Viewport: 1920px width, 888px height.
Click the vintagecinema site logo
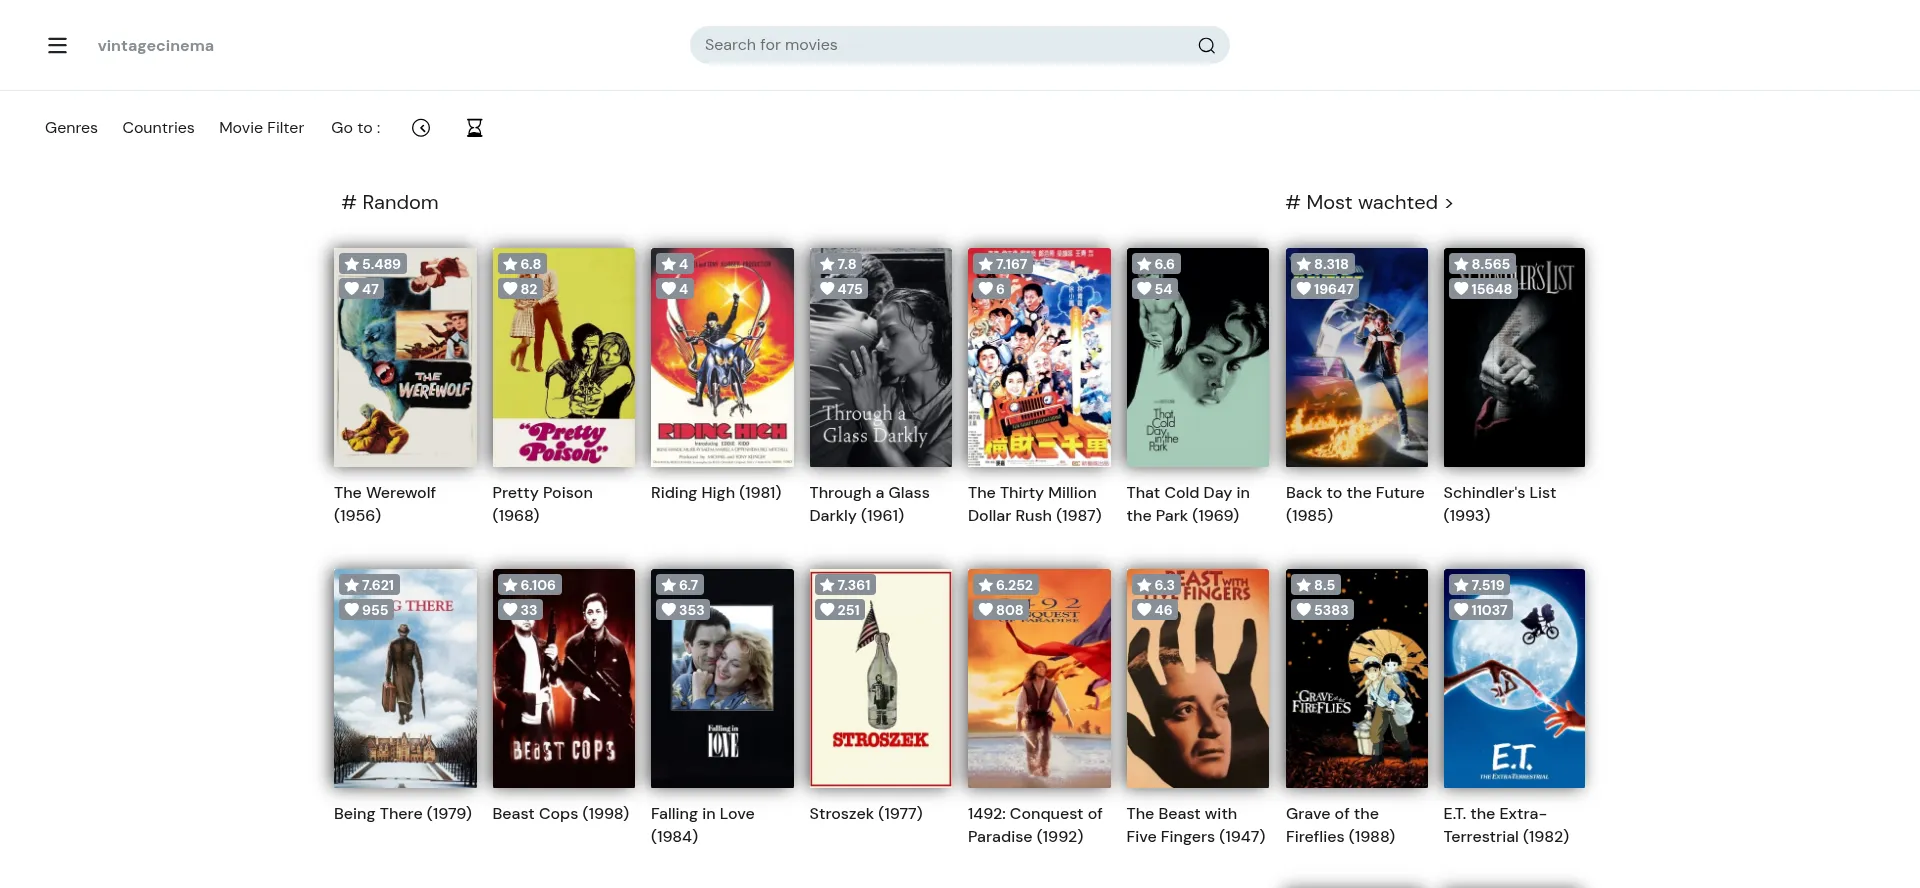[156, 46]
